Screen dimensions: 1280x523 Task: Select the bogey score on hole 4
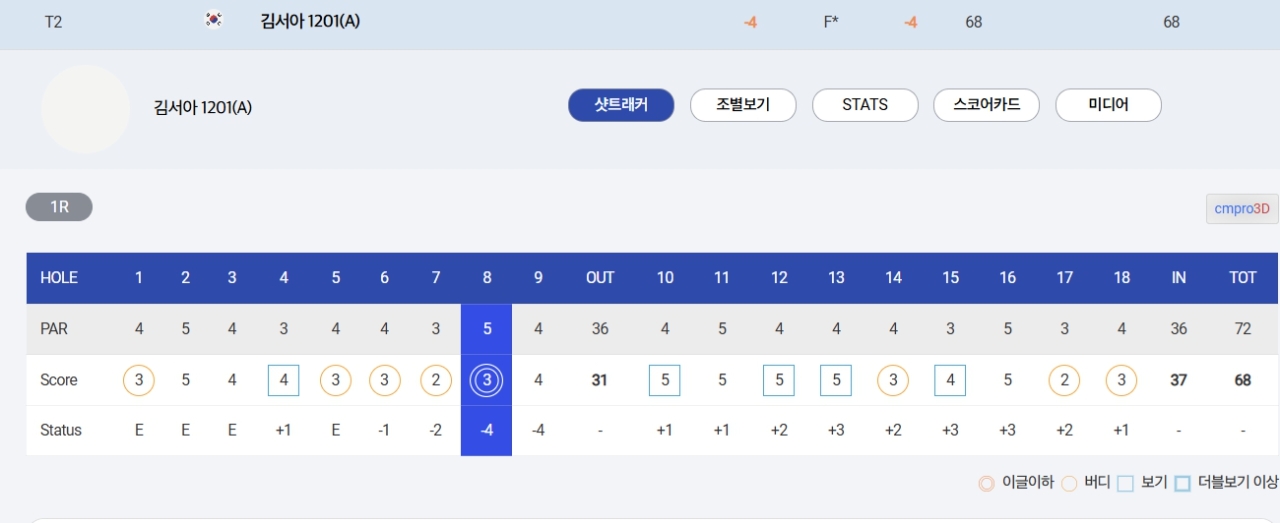pos(284,380)
